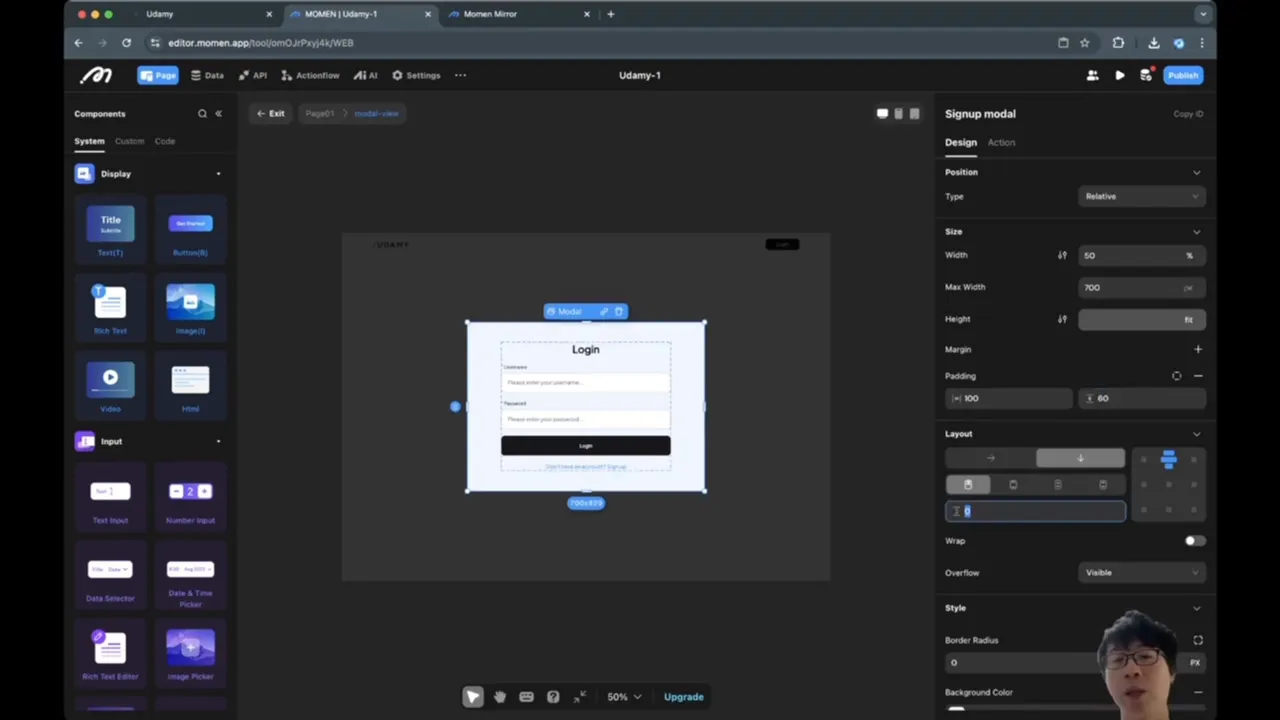Collapse the Display components group
Viewport: 1280px width, 720px height.
218,174
